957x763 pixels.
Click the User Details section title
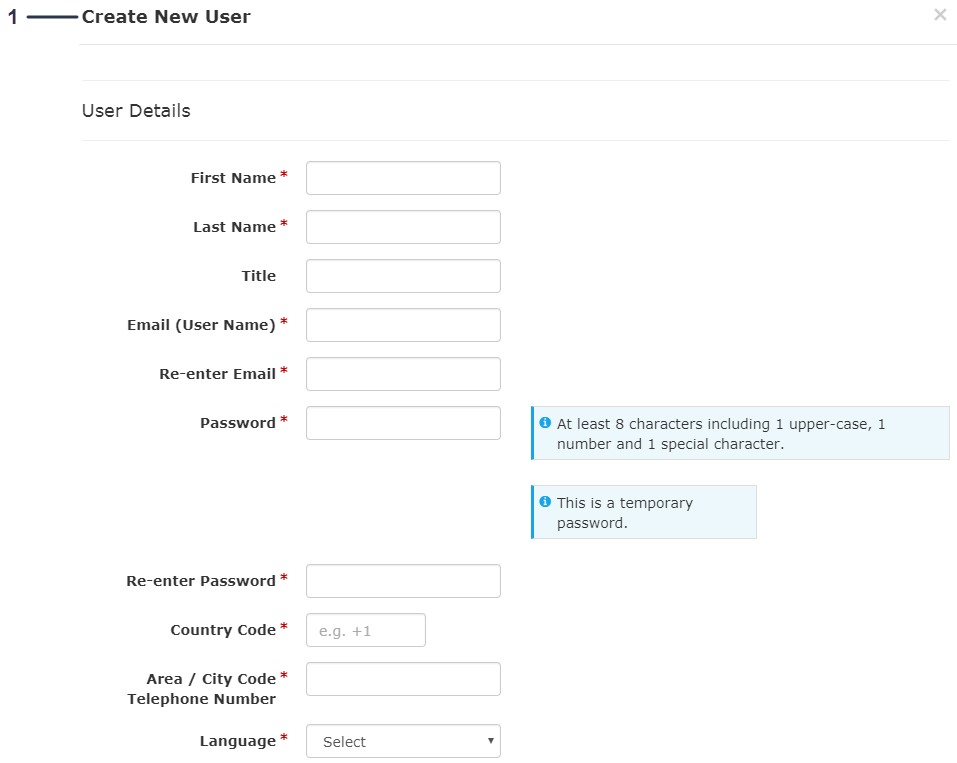tap(136, 111)
